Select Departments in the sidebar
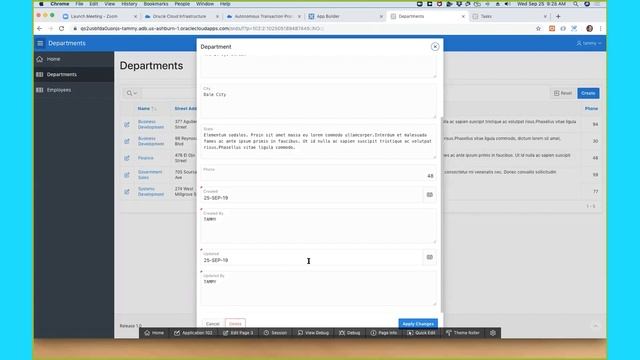The image size is (640, 360). (x=74, y=75)
